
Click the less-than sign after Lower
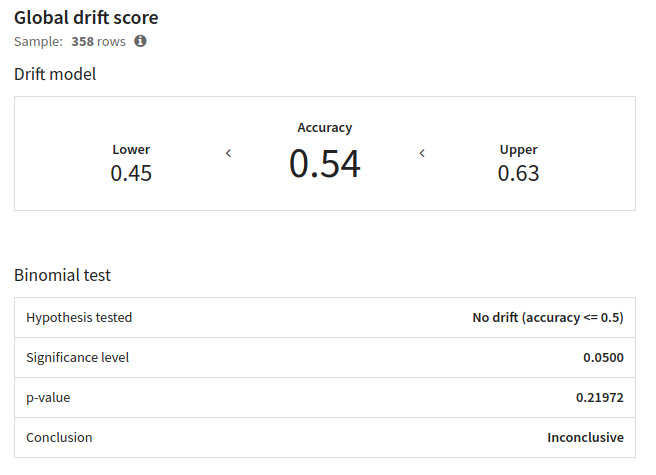click(x=228, y=153)
